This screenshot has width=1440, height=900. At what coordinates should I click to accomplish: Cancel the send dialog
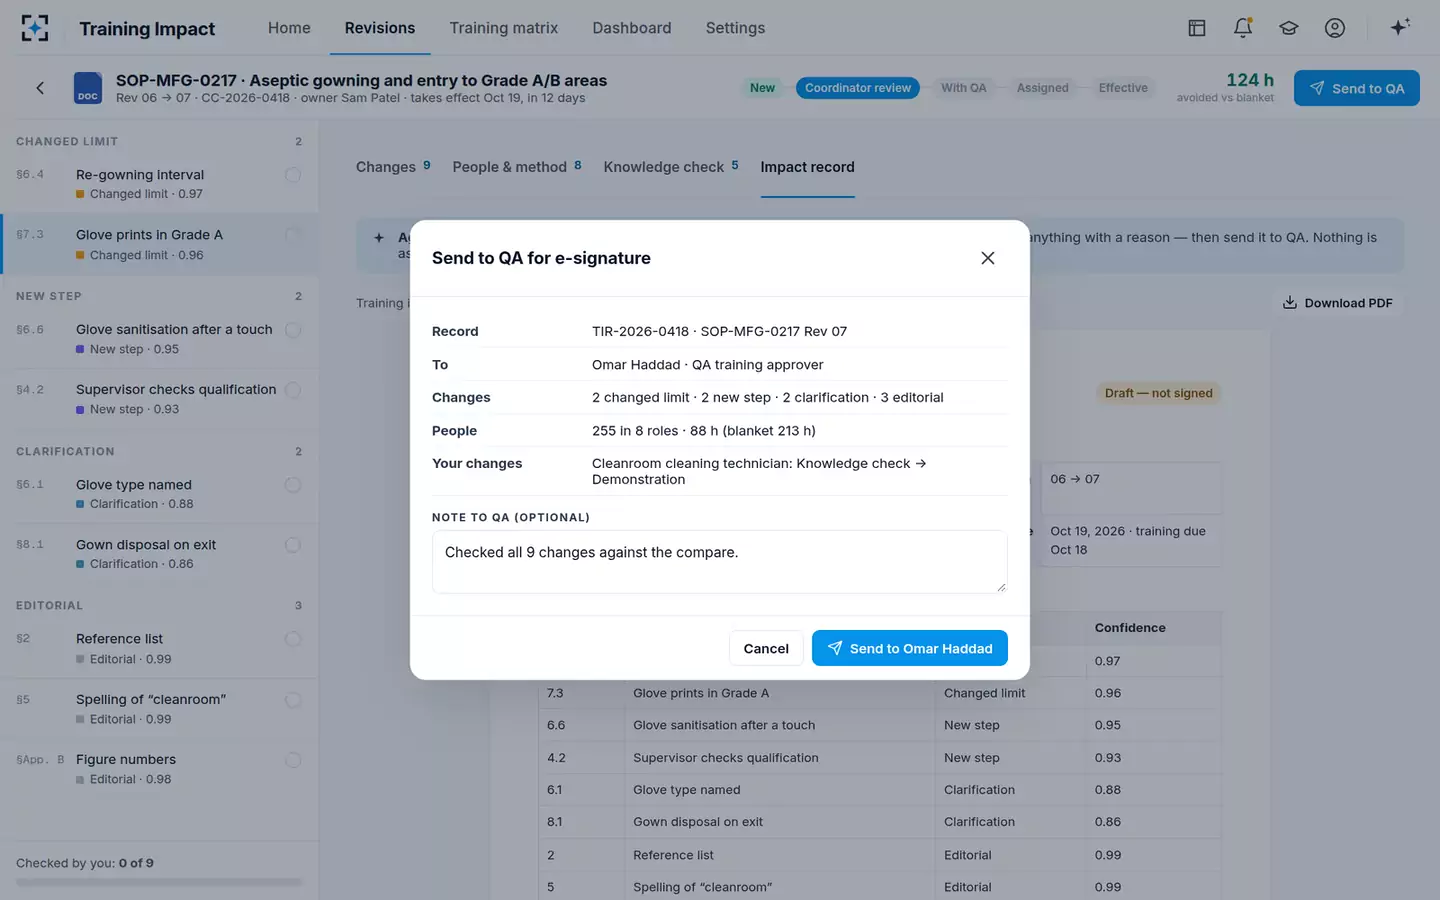tap(766, 648)
